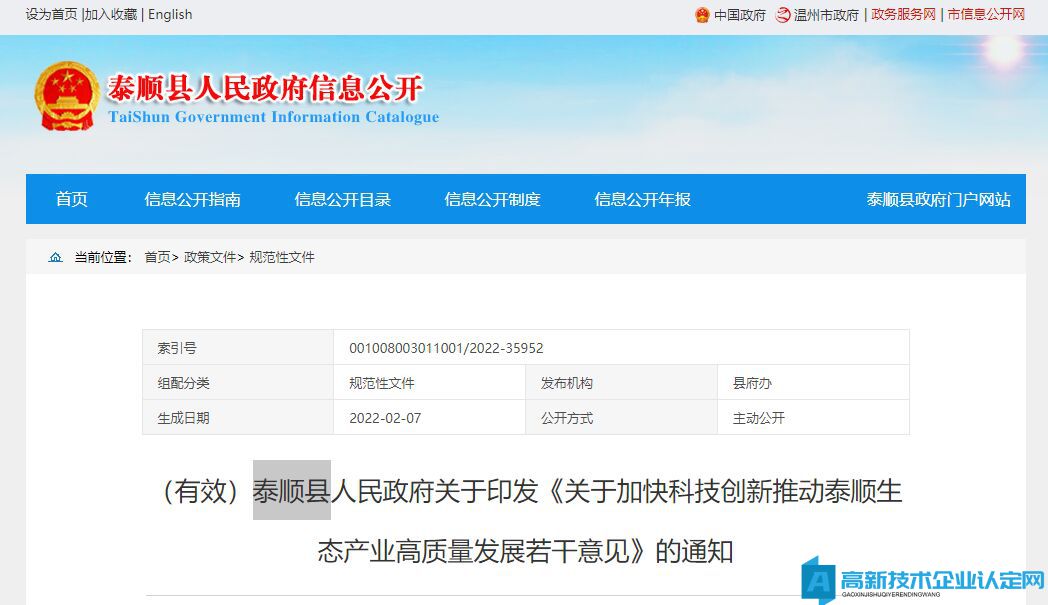Open the 首页 navigation tab
1048x605 pixels.
click(72, 199)
